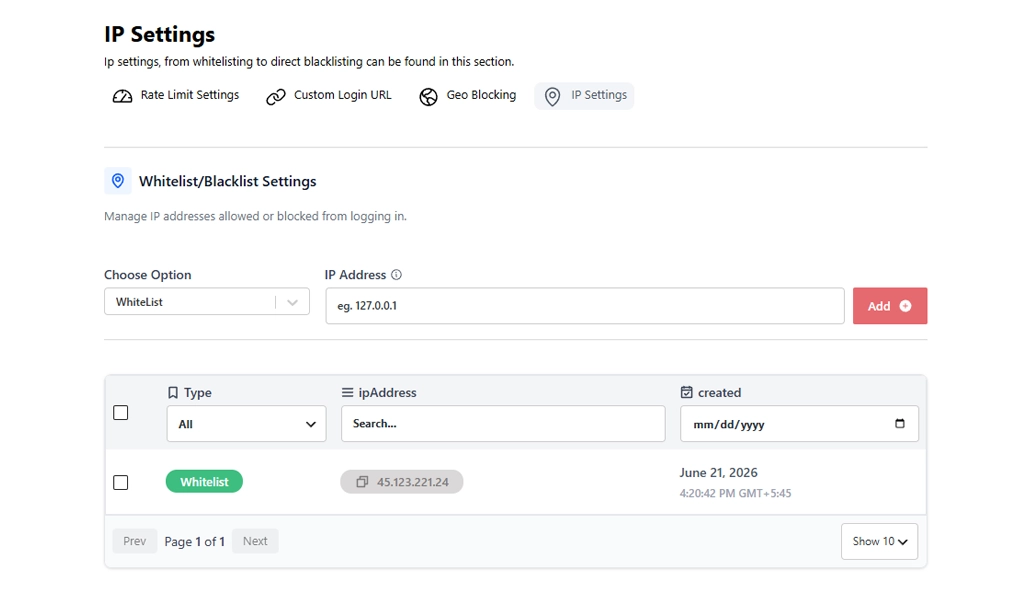
Task: Click the plus circle icon in Add button
Action: [905, 306]
